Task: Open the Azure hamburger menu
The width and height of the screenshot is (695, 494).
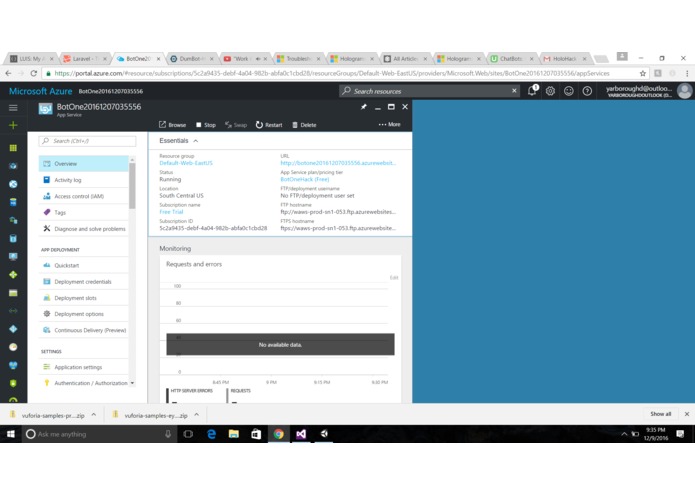Action: 13,108
